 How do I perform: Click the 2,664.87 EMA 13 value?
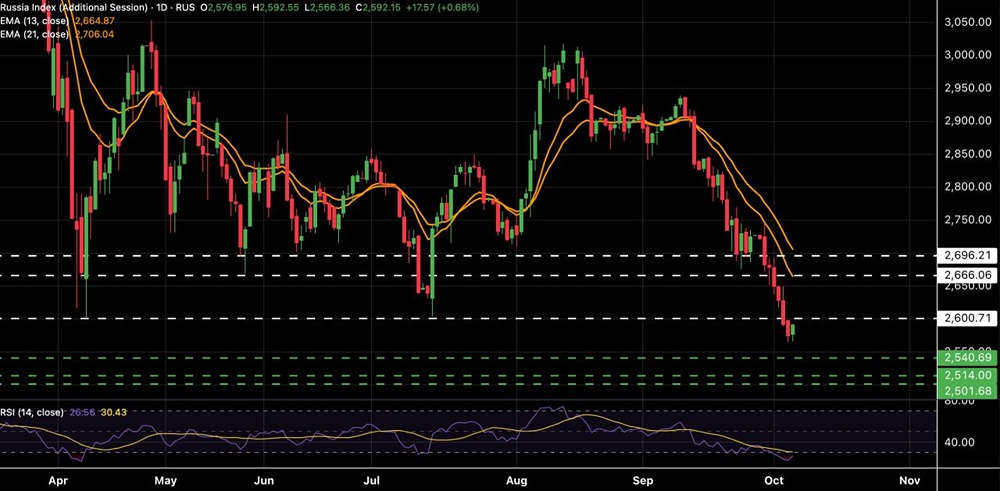pos(94,21)
